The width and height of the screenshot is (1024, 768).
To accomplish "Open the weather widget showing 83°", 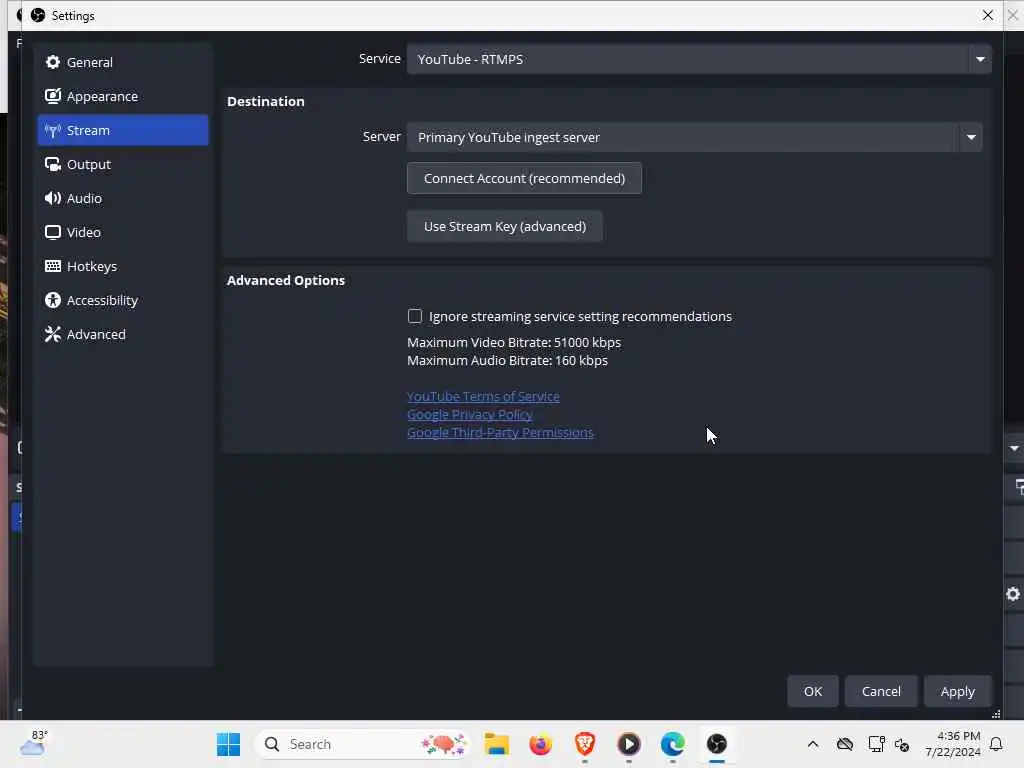I will (x=34, y=743).
